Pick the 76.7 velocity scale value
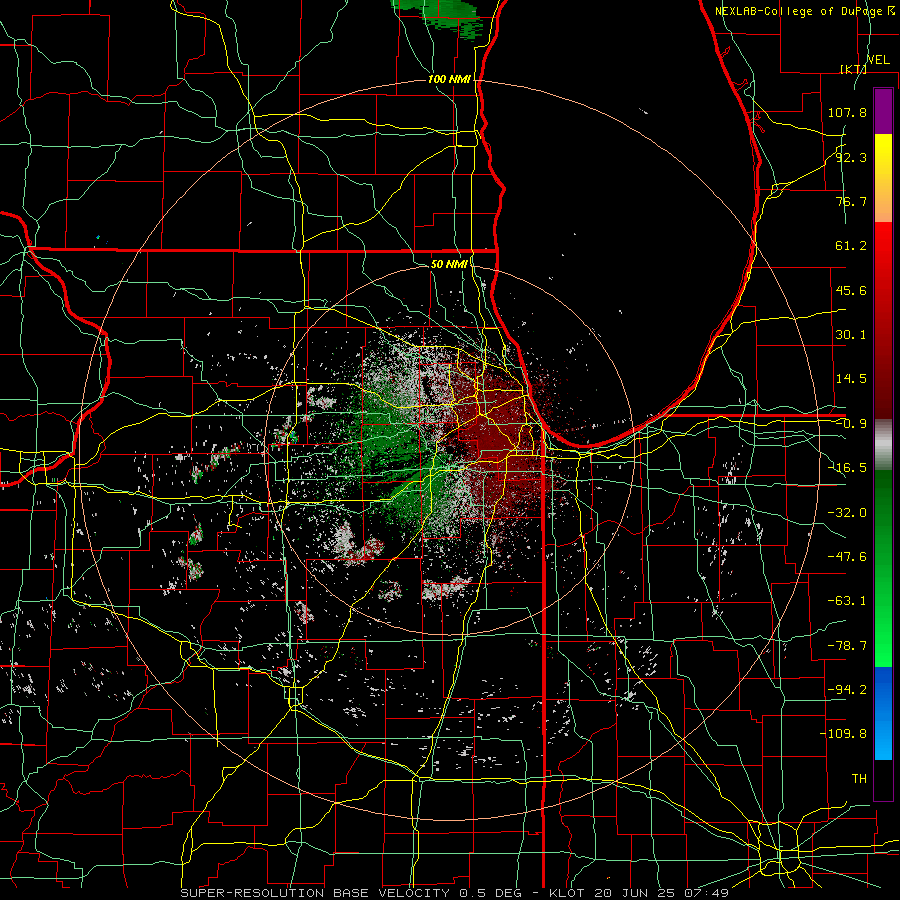The width and height of the screenshot is (900, 900). 851,201
